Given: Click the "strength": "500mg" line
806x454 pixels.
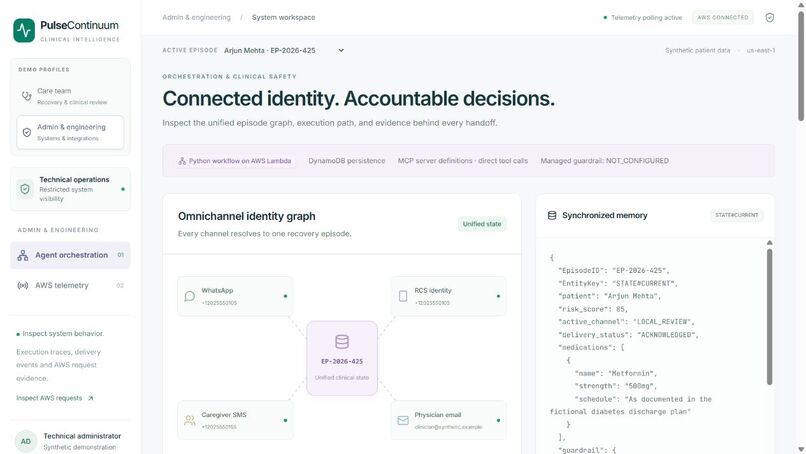Looking at the screenshot, I should tap(616, 386).
